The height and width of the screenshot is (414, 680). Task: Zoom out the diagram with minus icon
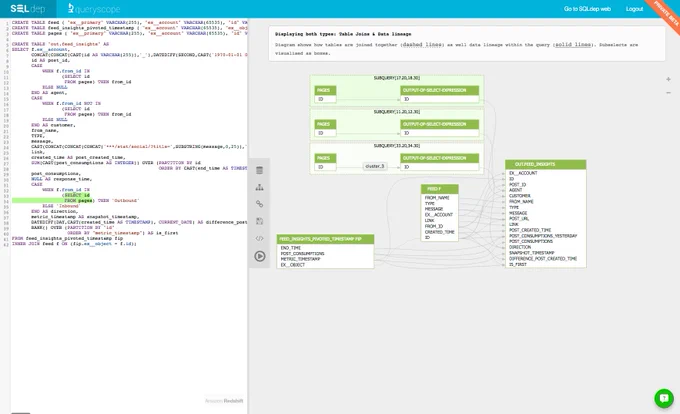pos(668,93)
